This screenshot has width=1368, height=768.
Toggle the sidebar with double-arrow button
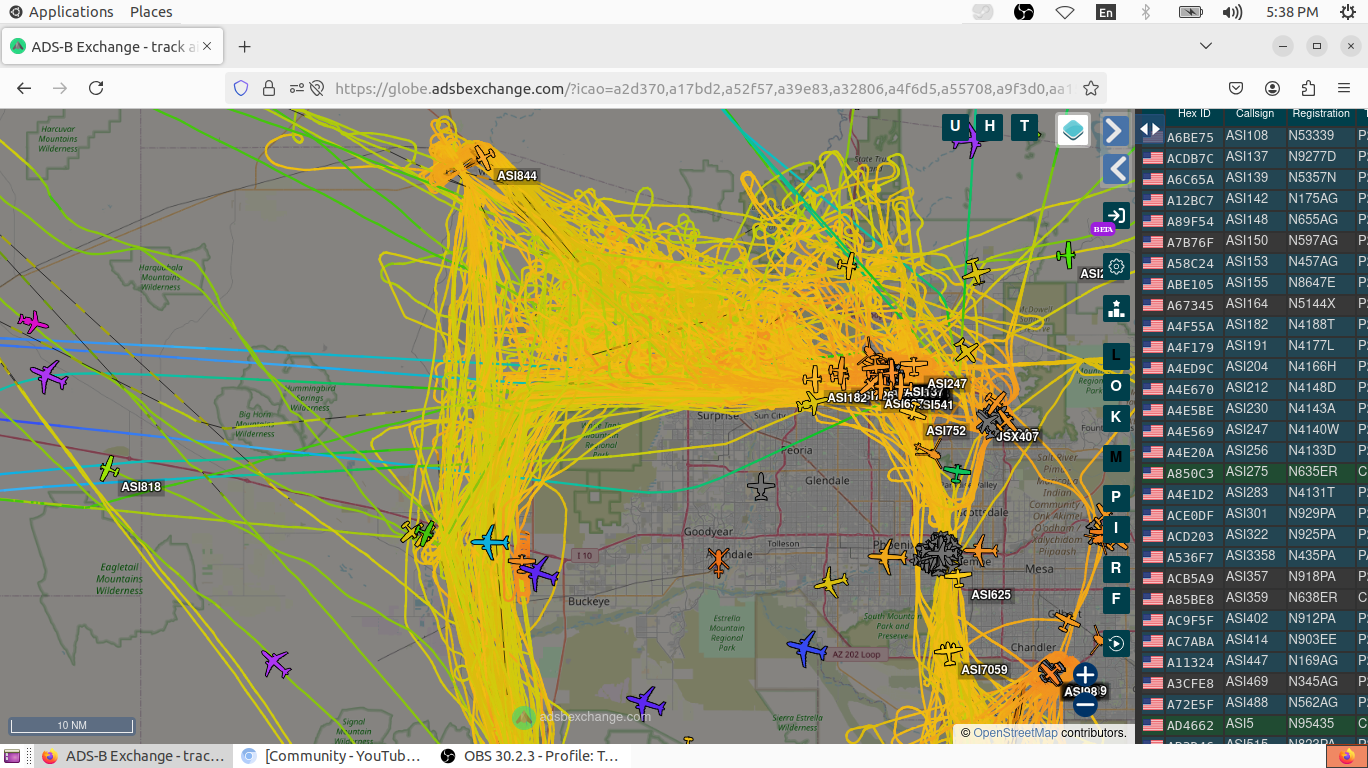click(x=1150, y=129)
